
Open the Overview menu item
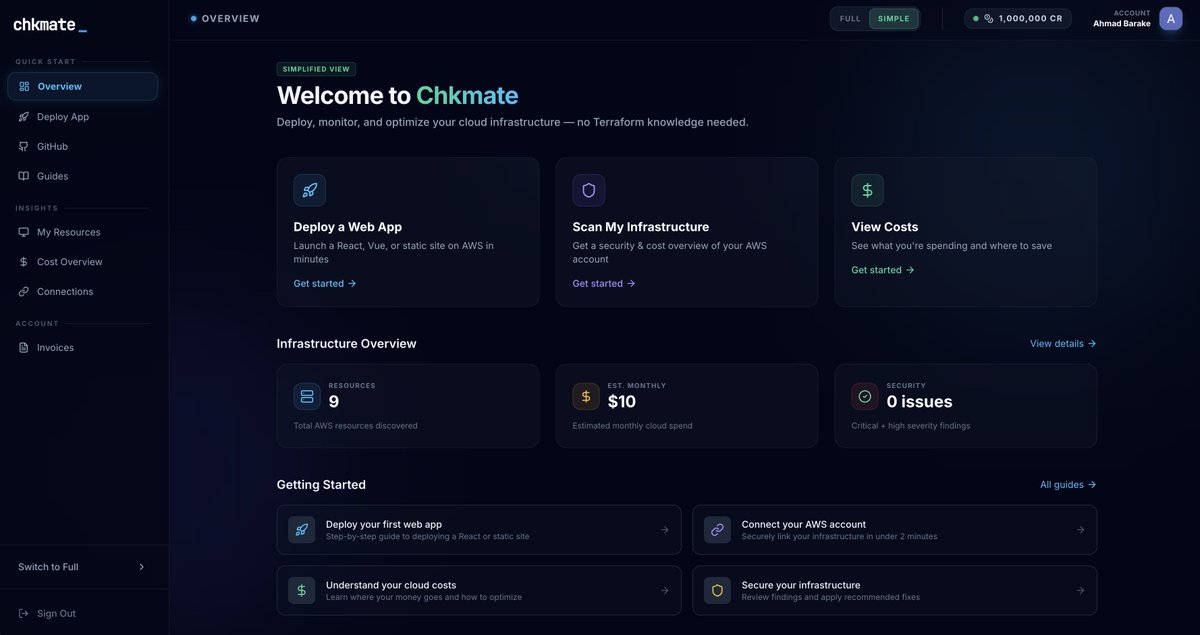coord(82,86)
